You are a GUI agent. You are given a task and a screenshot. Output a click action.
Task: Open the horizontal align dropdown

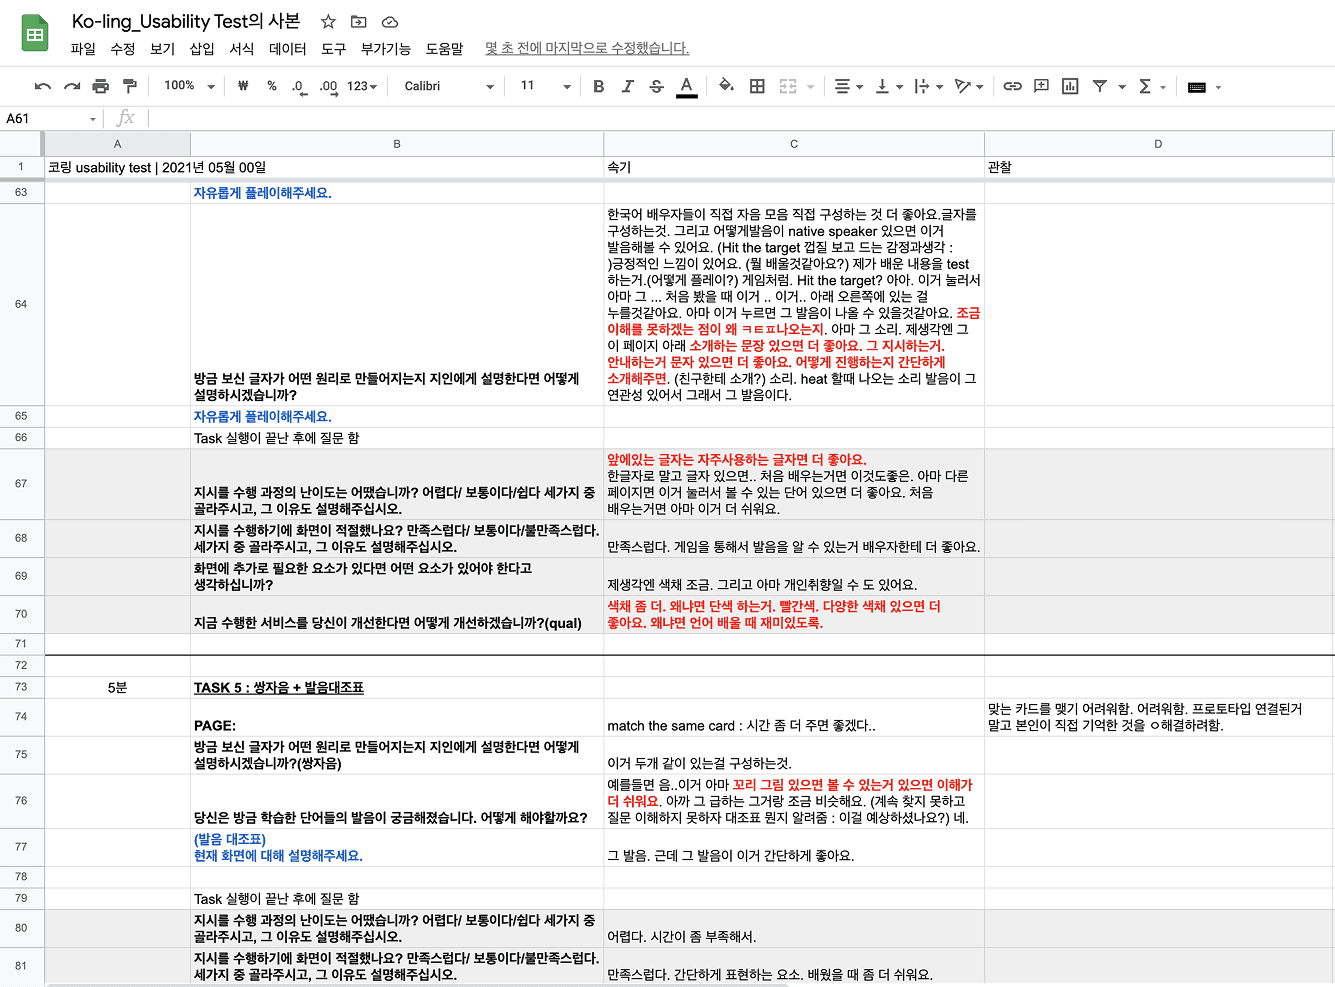tap(848, 87)
